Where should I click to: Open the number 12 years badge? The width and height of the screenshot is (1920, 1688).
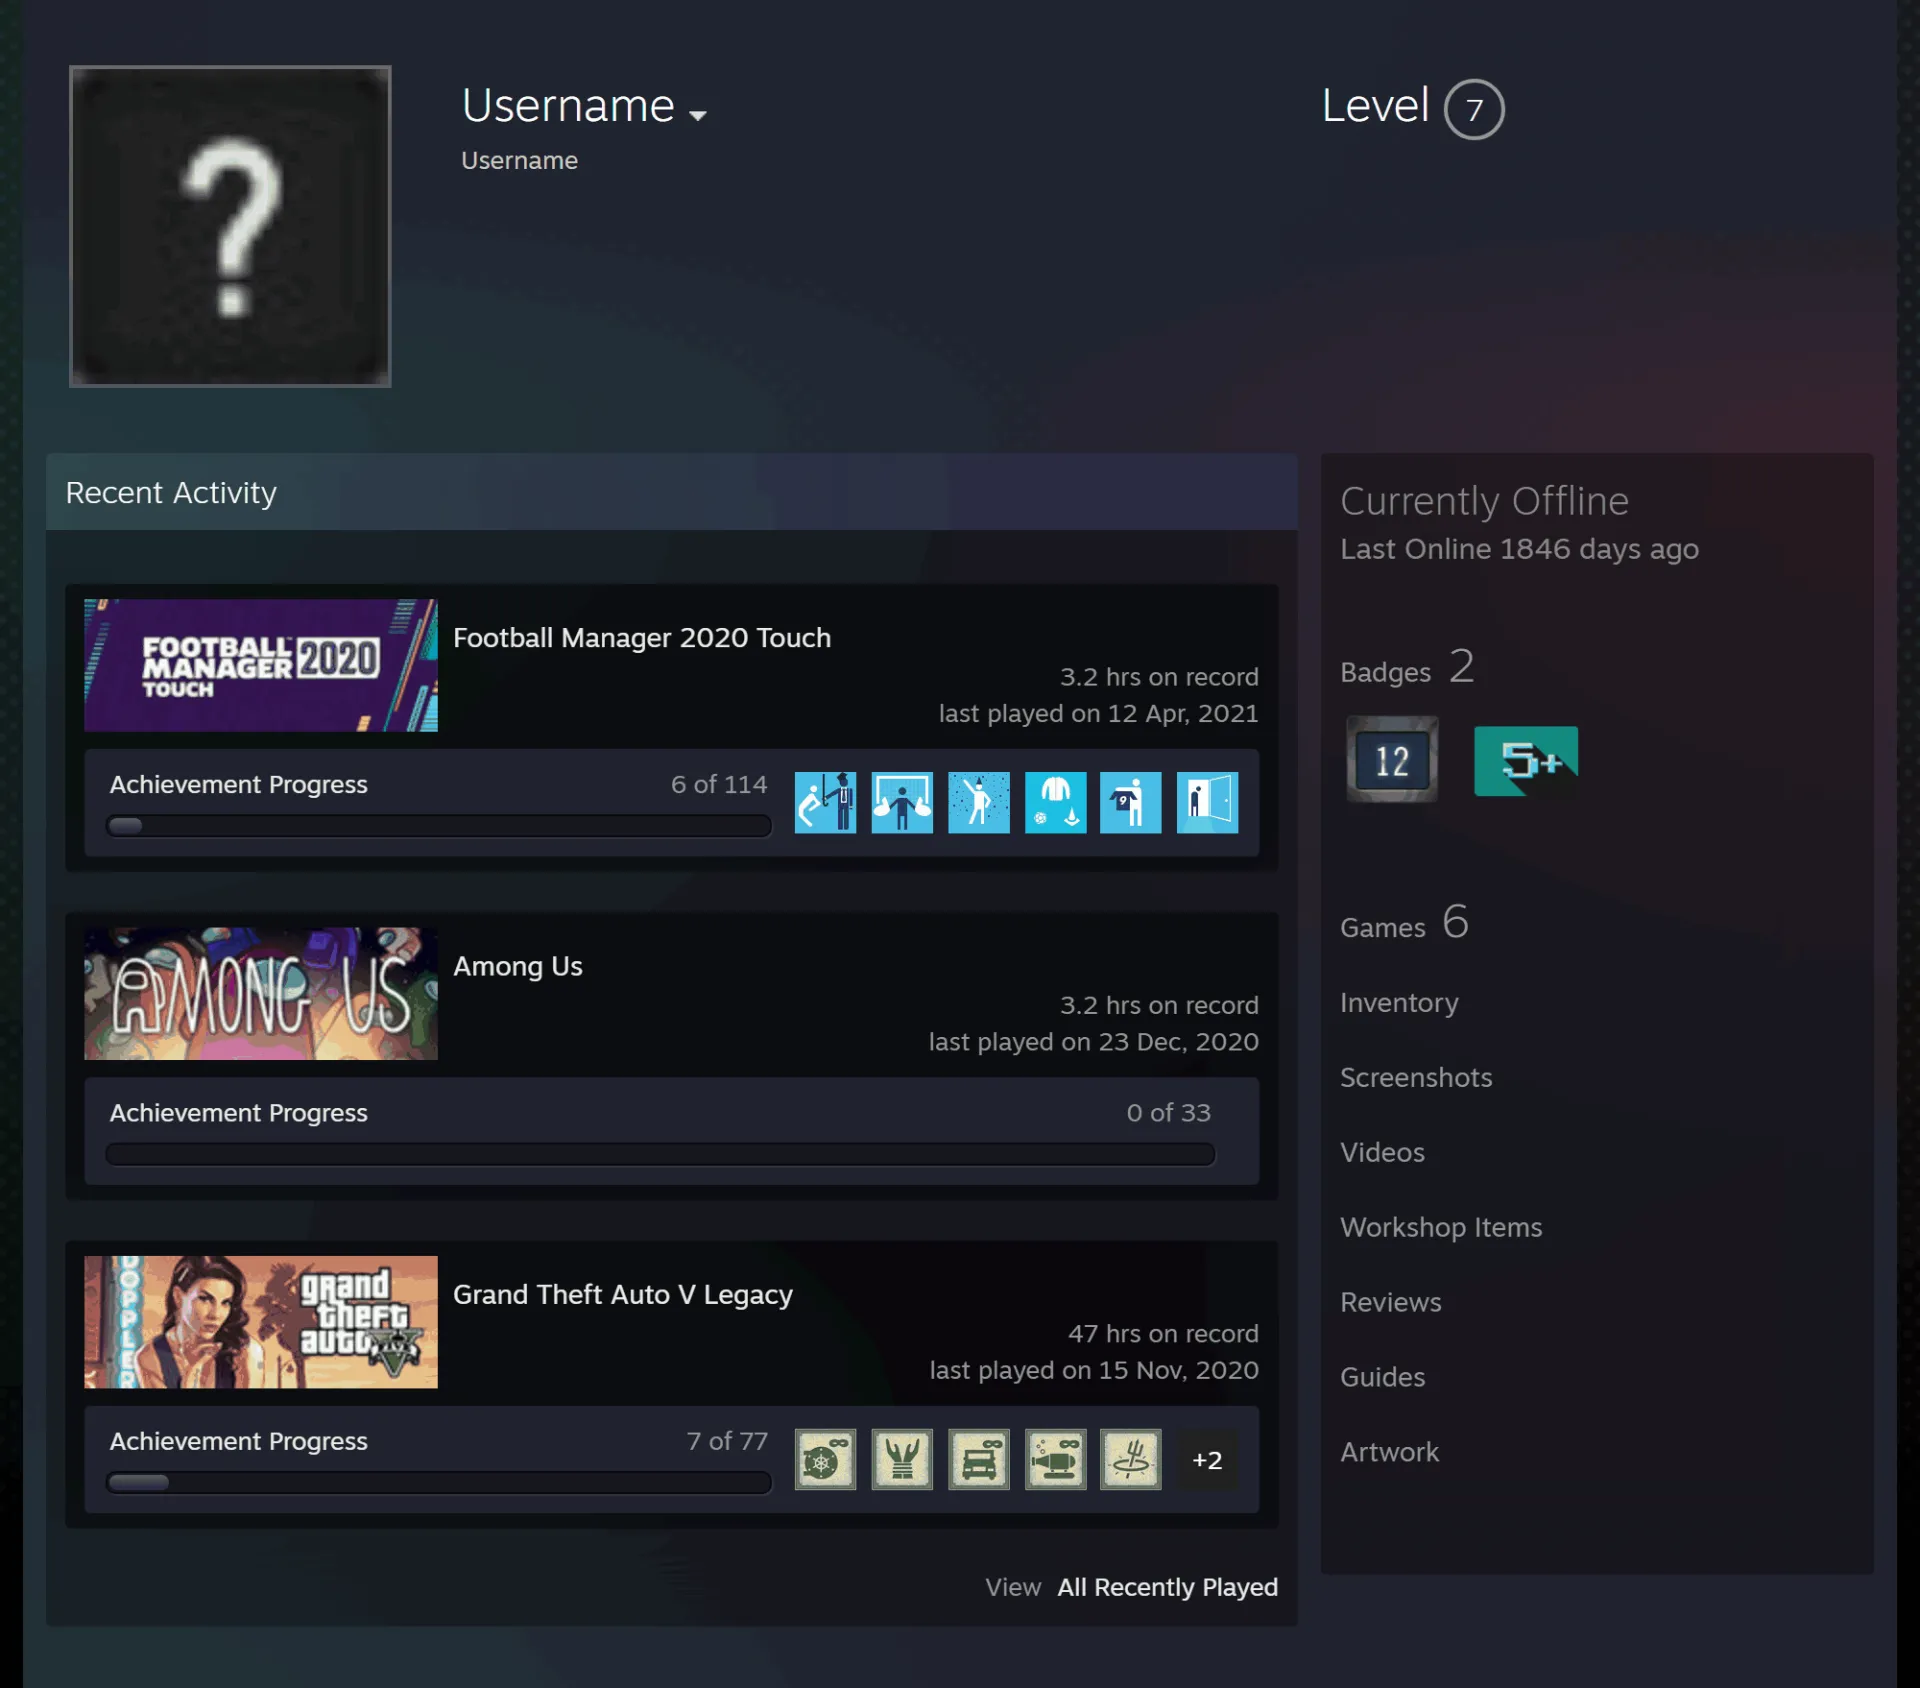[1391, 760]
